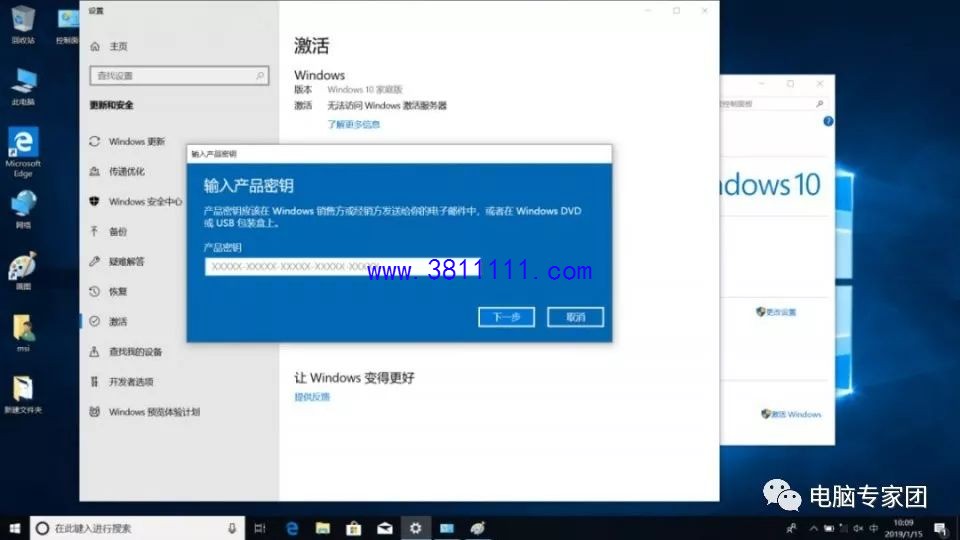Open Home in Settings sidebar

tap(109, 47)
